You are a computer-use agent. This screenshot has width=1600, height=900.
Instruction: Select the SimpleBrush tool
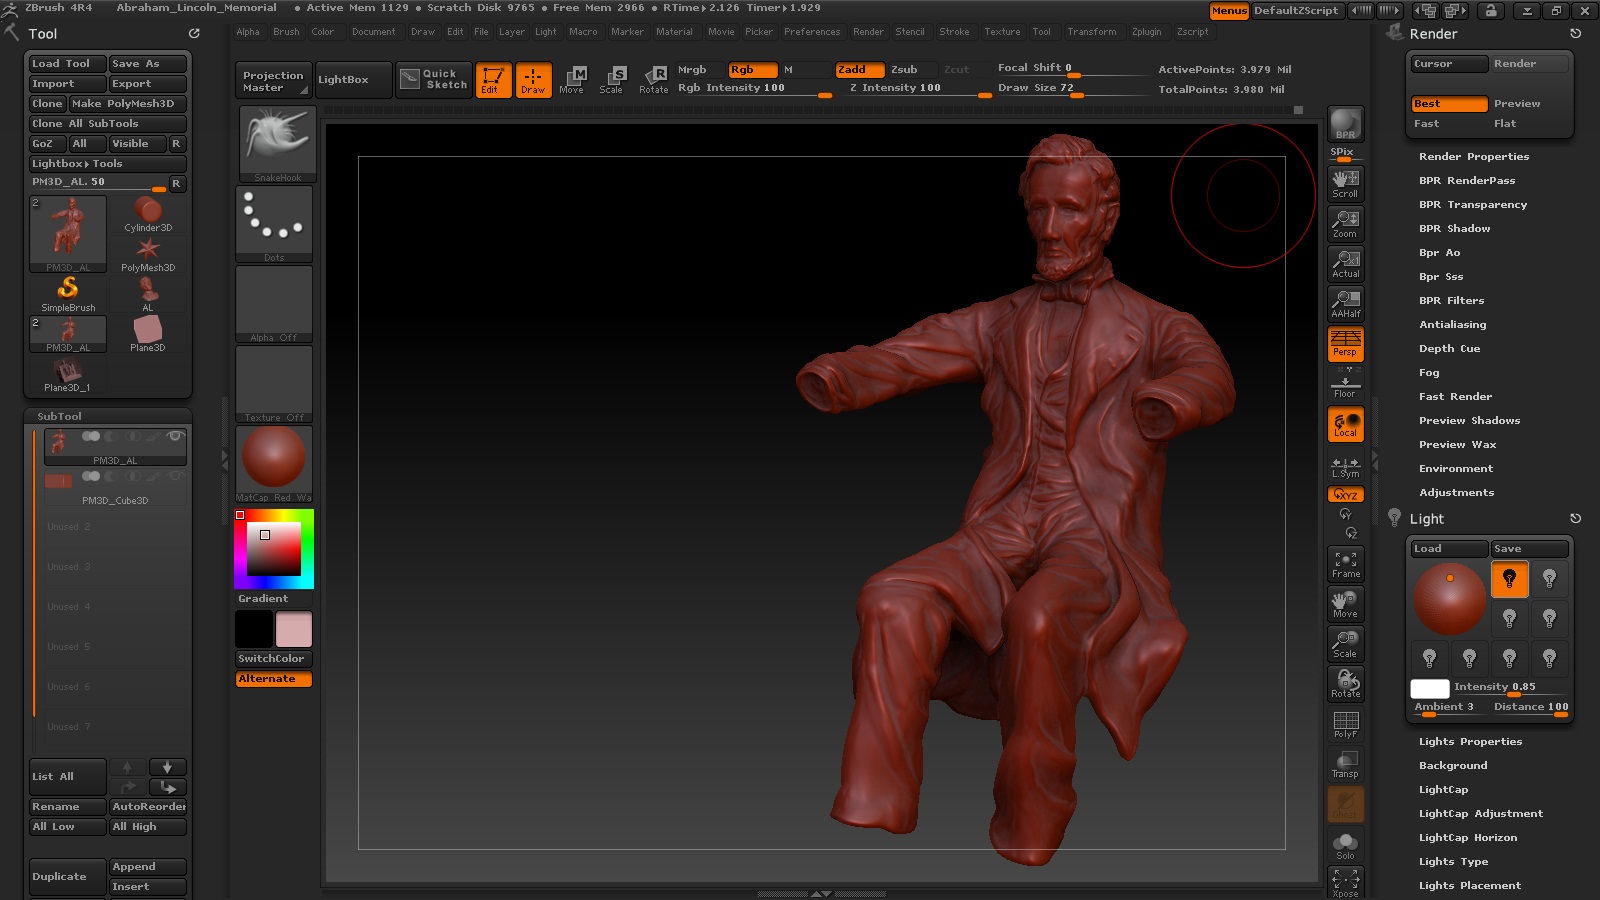68,294
